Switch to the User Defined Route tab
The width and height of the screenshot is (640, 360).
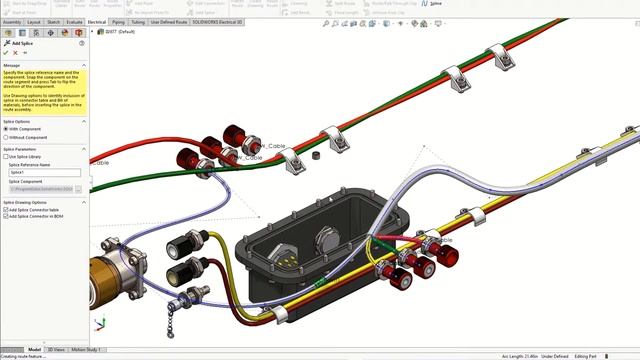[169, 22]
